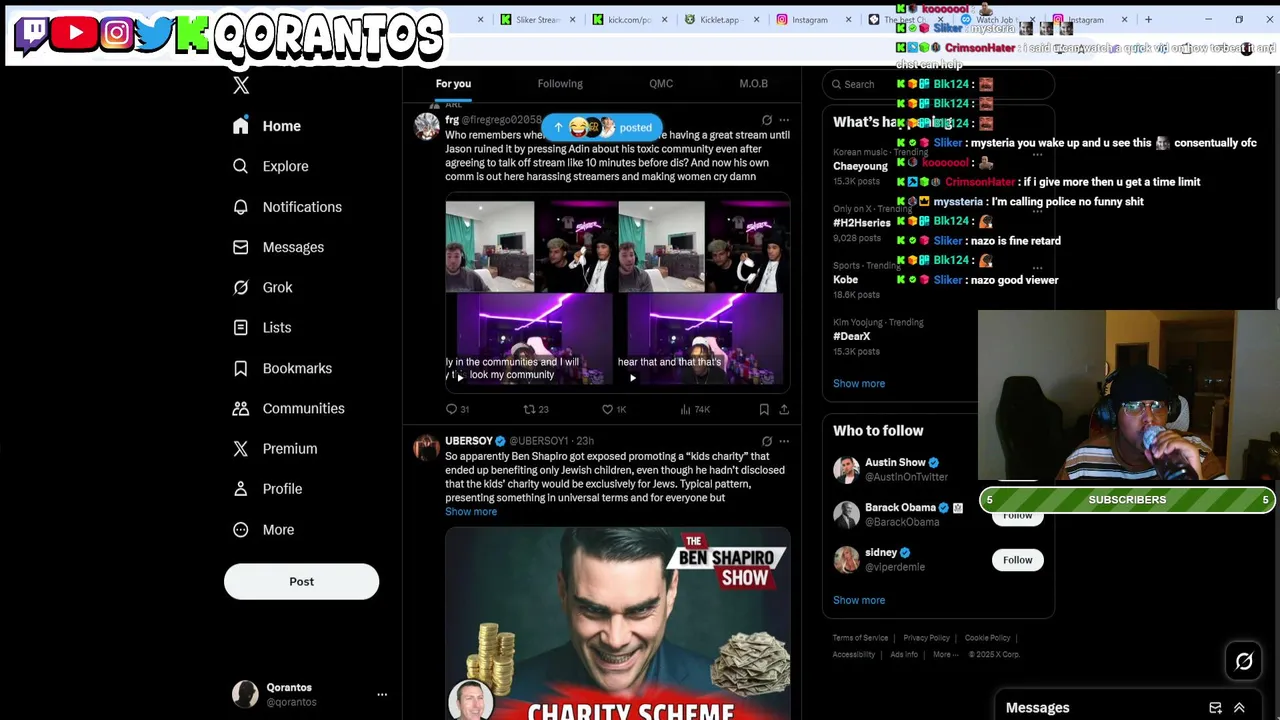Switch to the For you tab
Viewport: 1280px width, 720px height.
click(453, 84)
